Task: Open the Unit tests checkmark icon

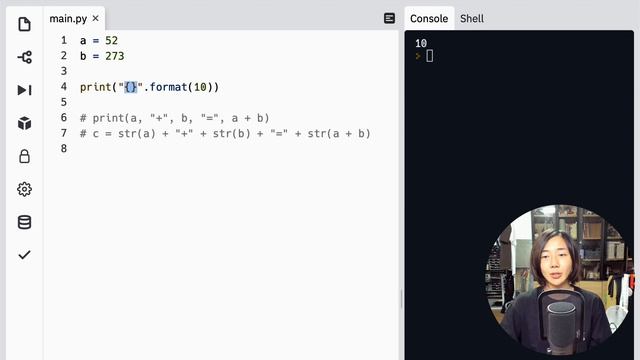Action: tap(24, 255)
